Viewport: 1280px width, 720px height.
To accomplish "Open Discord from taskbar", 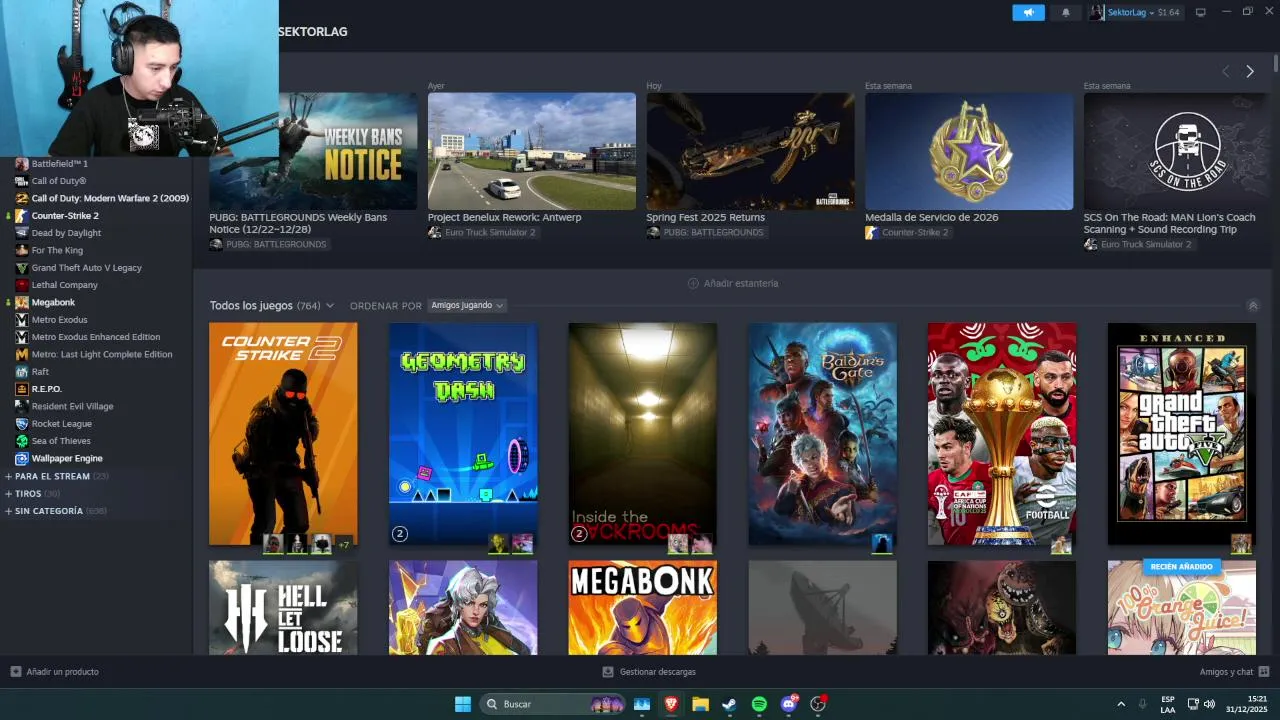I will (789, 704).
